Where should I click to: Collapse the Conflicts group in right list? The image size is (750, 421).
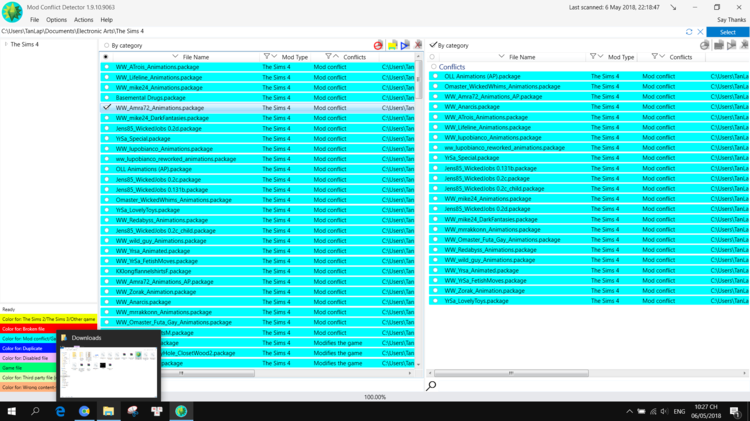(x=434, y=66)
